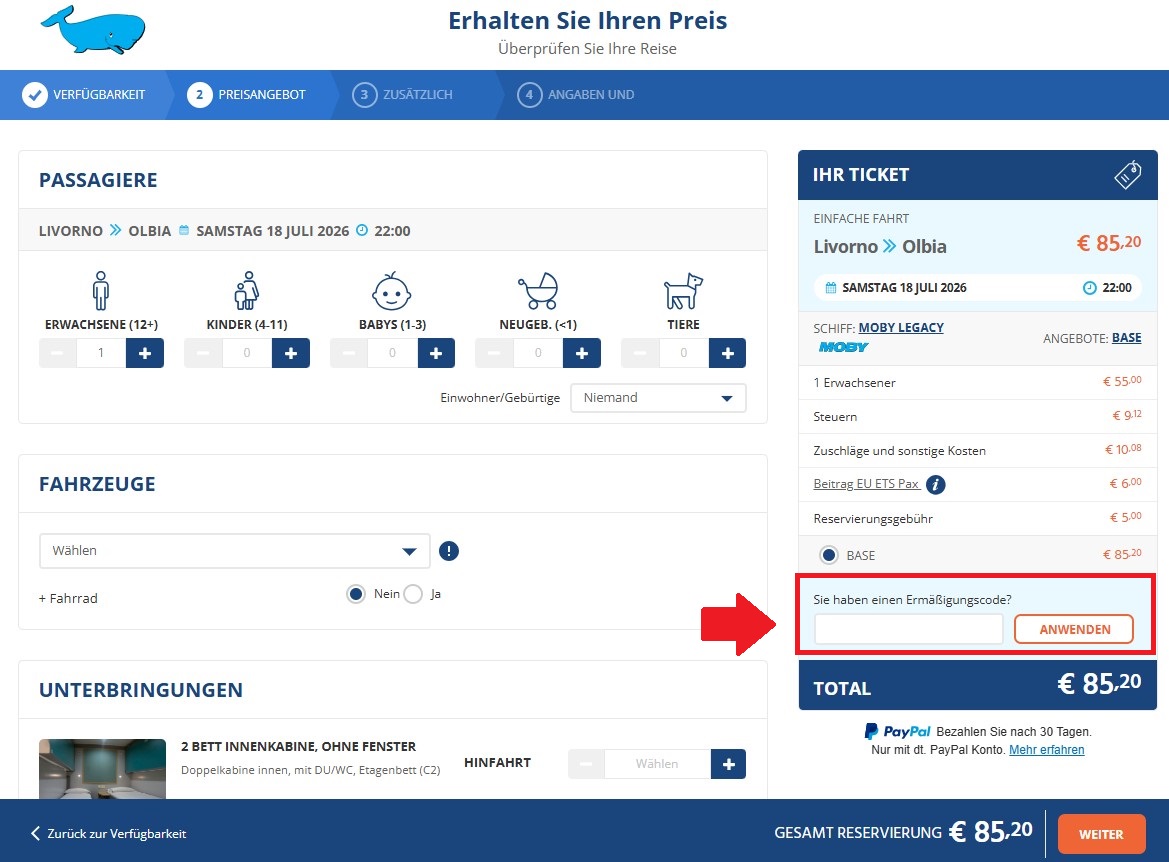Click the Moby whale logo
This screenshot has width=1169, height=862.
(93, 30)
